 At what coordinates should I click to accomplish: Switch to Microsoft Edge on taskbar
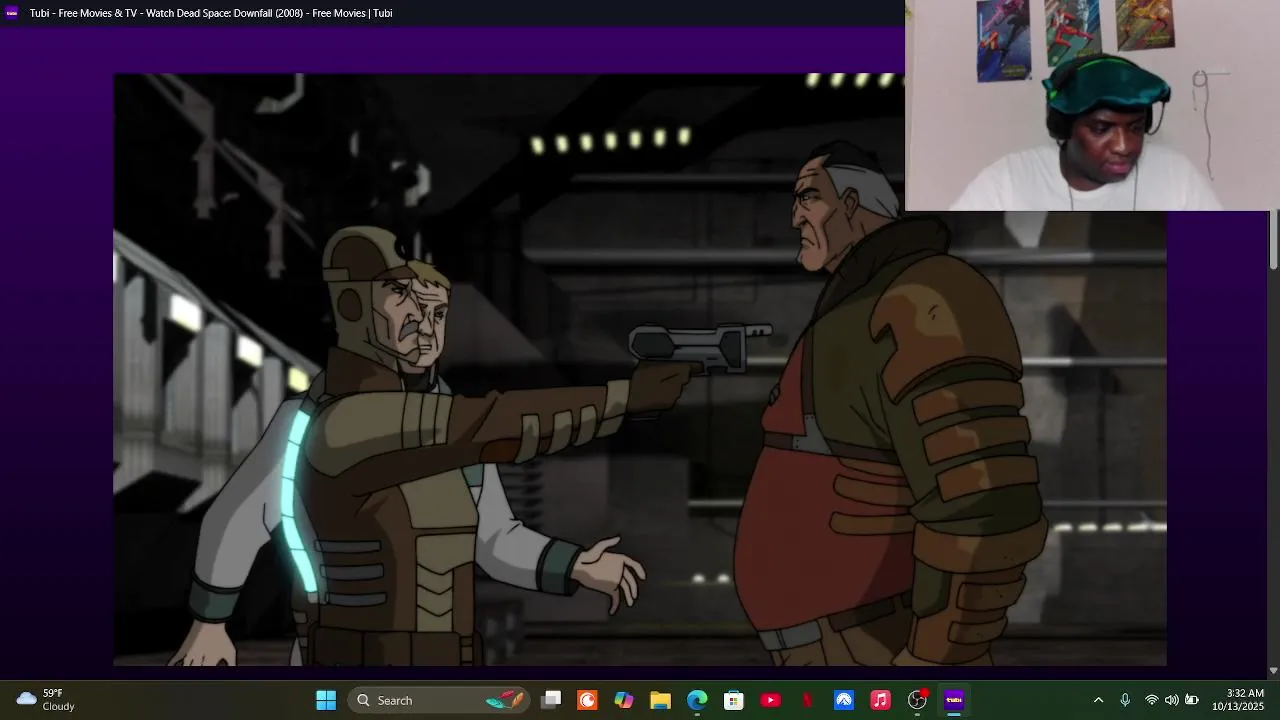pos(697,700)
